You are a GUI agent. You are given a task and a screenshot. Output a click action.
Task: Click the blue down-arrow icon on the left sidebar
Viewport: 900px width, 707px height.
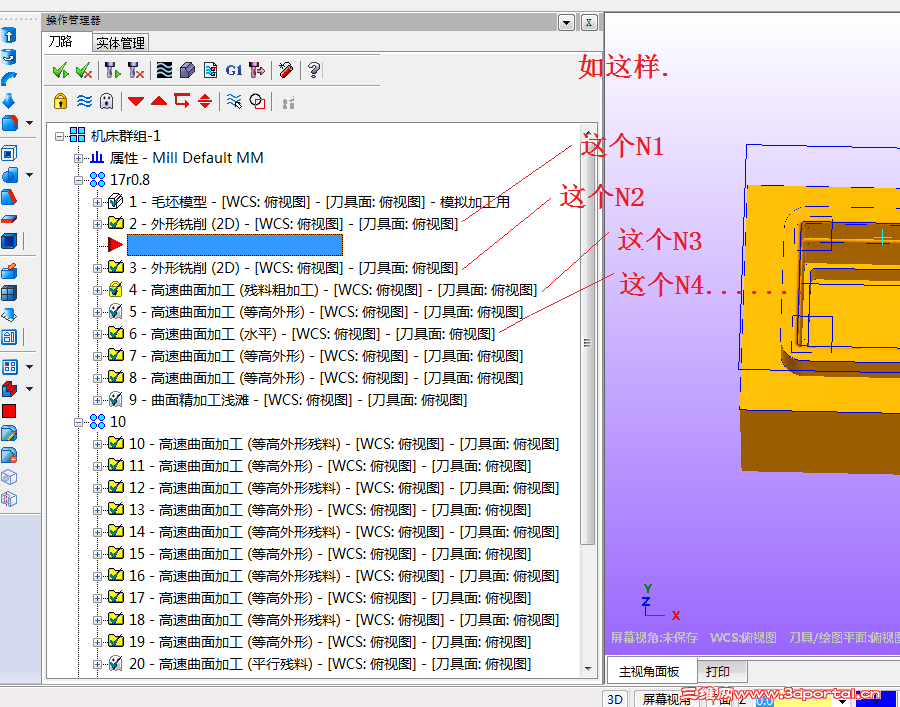[x=9, y=101]
